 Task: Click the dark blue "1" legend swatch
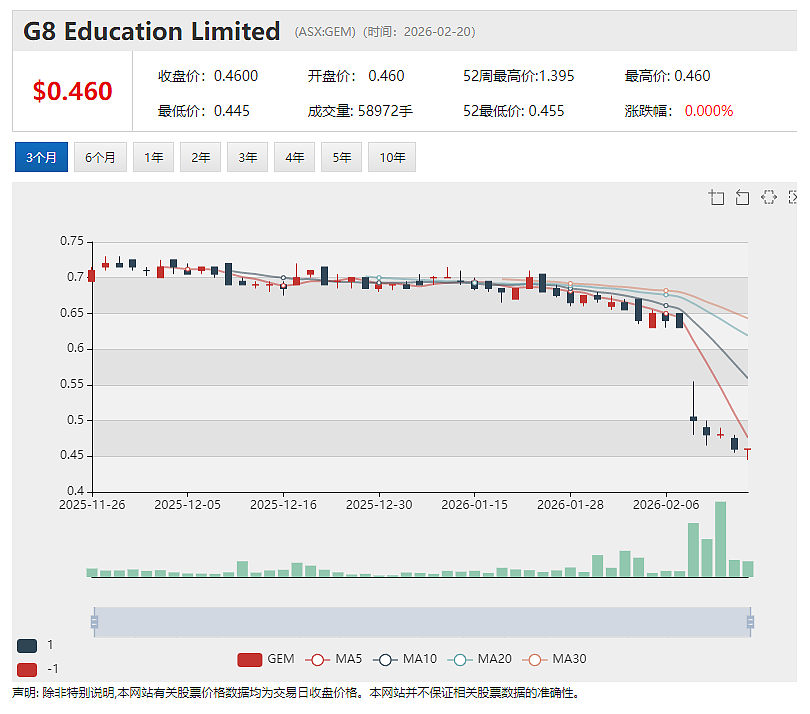27,645
